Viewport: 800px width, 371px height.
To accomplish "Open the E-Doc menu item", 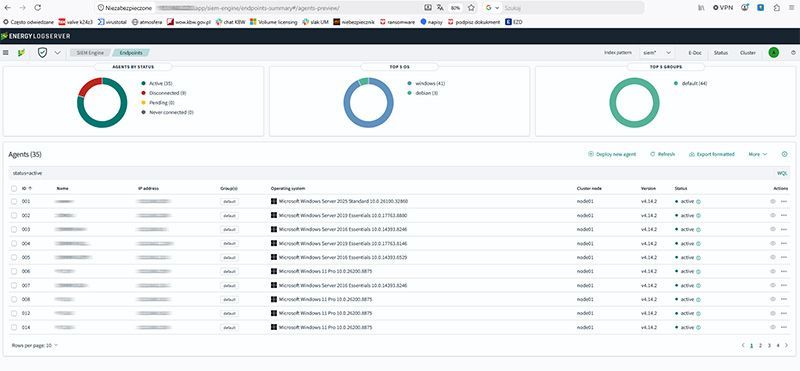I will 695,53.
